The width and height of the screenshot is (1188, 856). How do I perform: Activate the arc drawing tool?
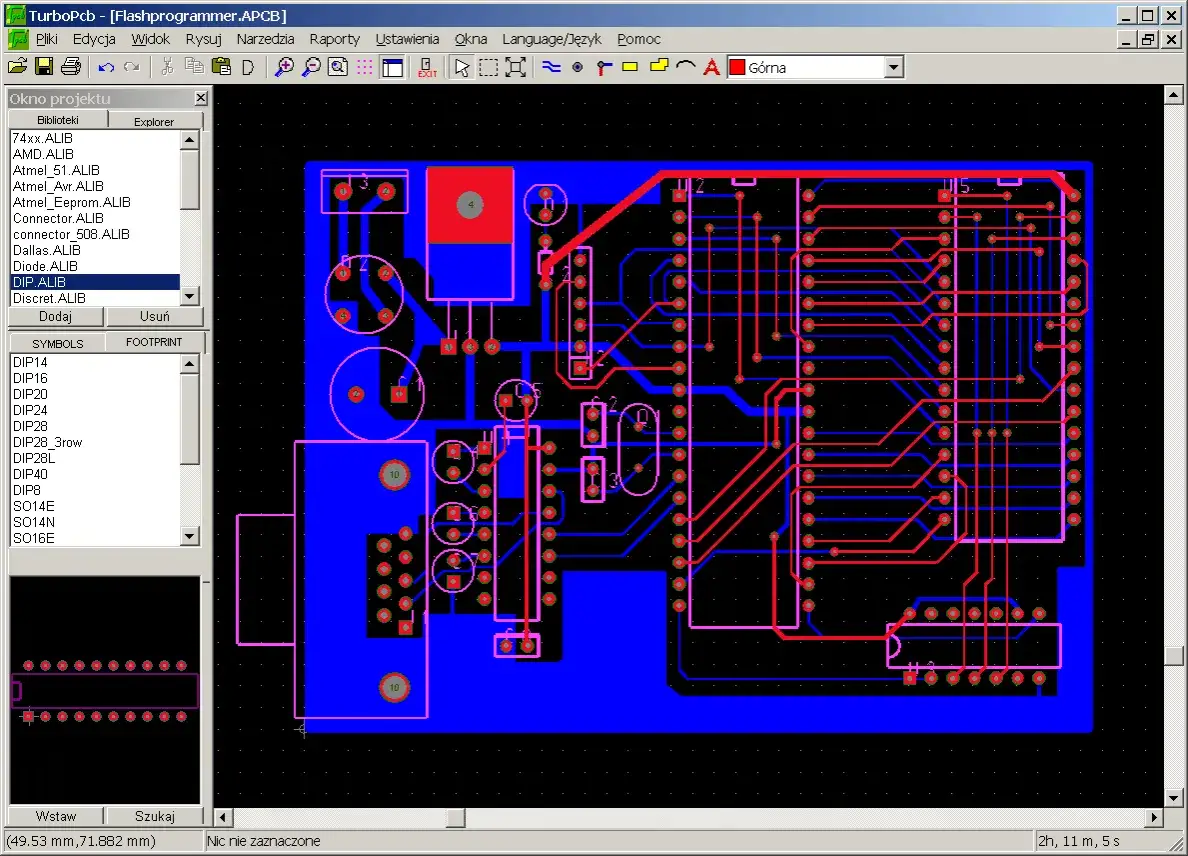click(685, 67)
